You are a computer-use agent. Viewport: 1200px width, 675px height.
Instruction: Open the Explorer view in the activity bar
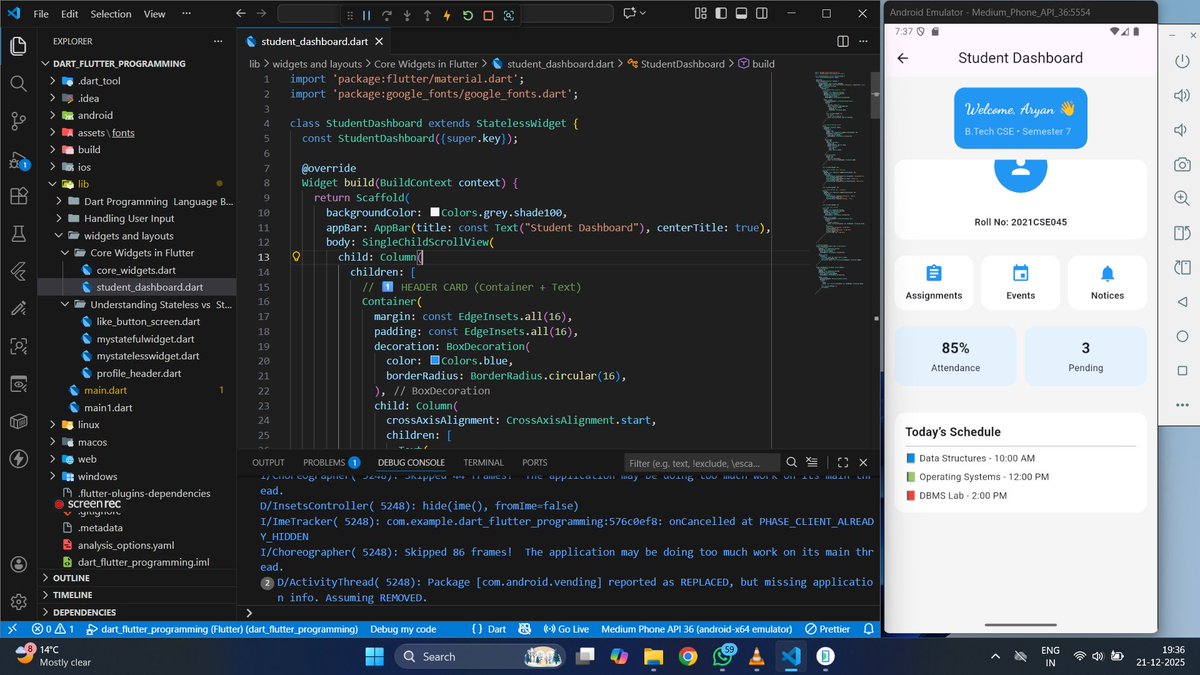point(18,47)
